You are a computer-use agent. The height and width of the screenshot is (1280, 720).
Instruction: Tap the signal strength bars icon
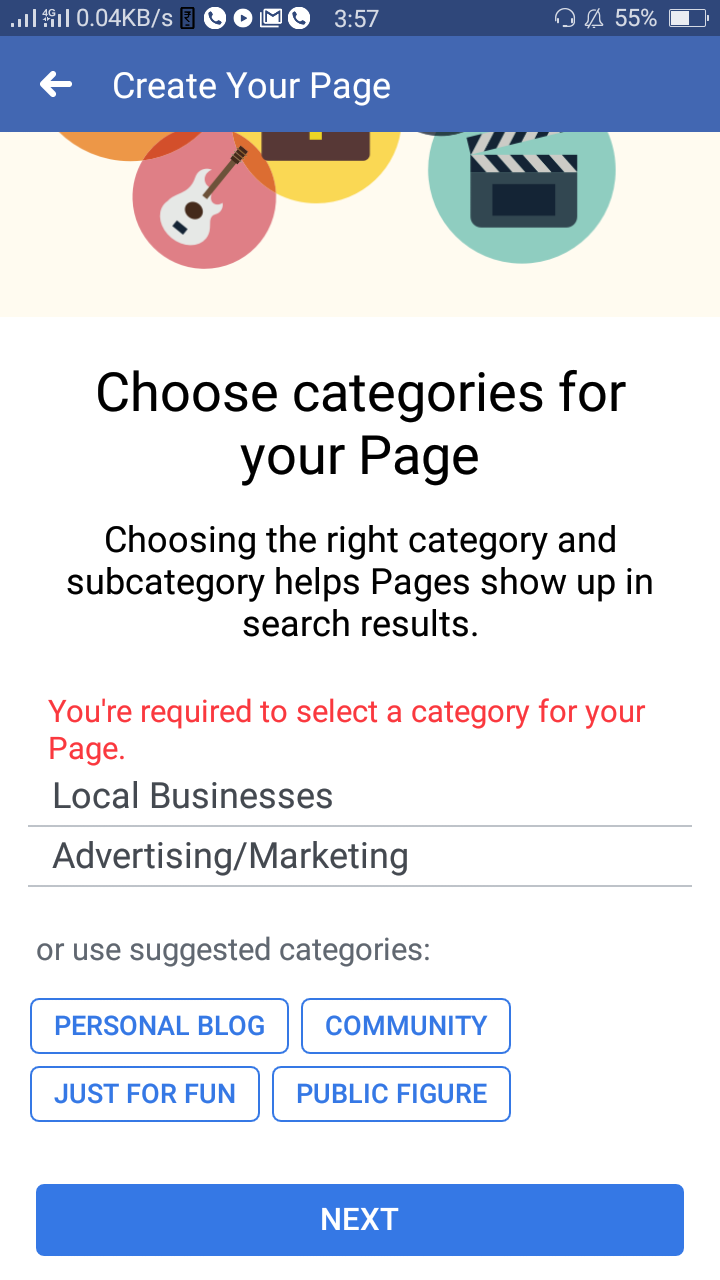(23, 18)
